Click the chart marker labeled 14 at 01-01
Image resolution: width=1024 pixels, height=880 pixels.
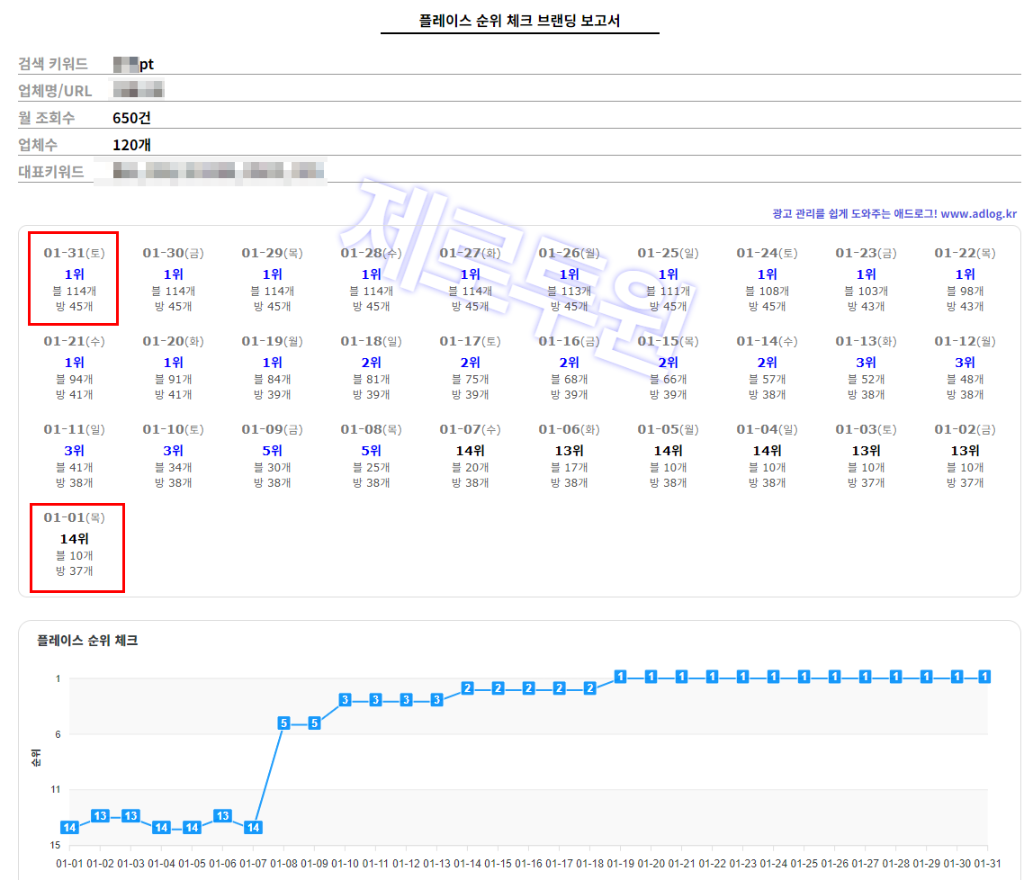pos(69,827)
